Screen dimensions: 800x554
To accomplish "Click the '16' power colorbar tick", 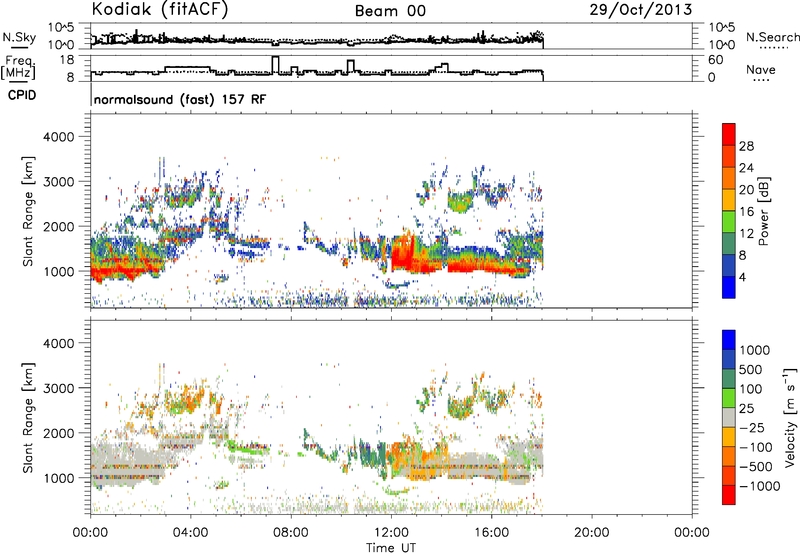I will (x=746, y=212).
